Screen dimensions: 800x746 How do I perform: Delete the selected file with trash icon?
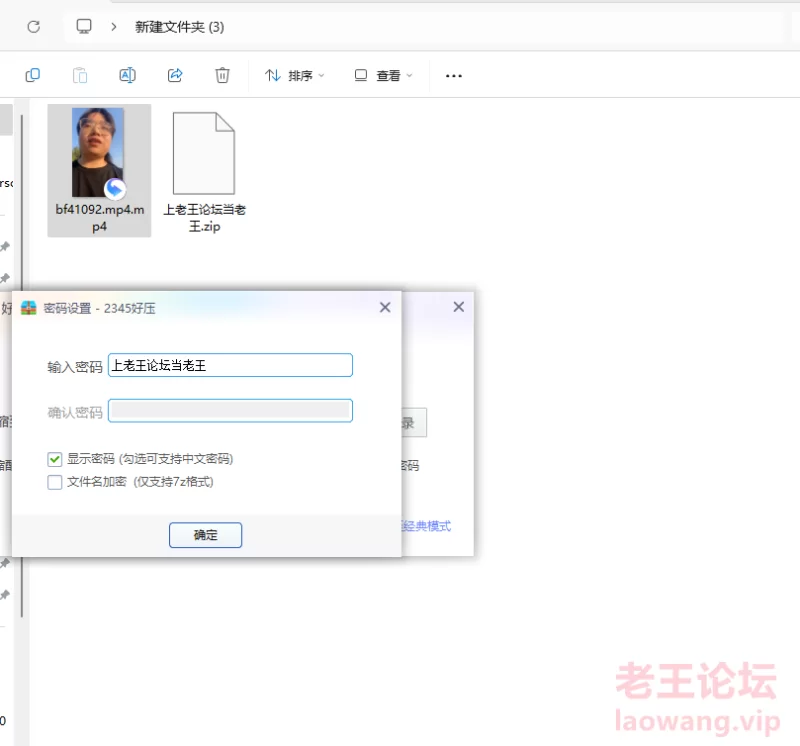click(x=222, y=75)
